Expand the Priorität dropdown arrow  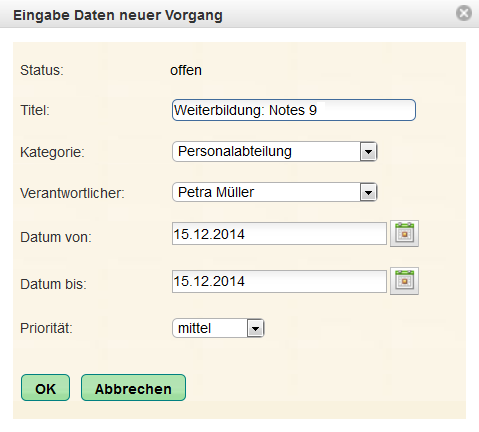pyautogui.click(x=255, y=329)
